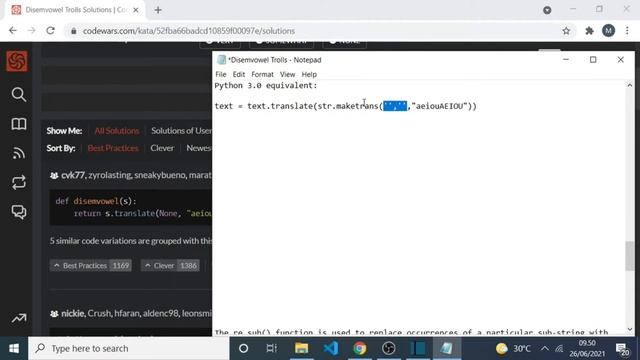Click the taskbar search box
Image resolution: width=640 pixels, height=360 pixels.
129,349
